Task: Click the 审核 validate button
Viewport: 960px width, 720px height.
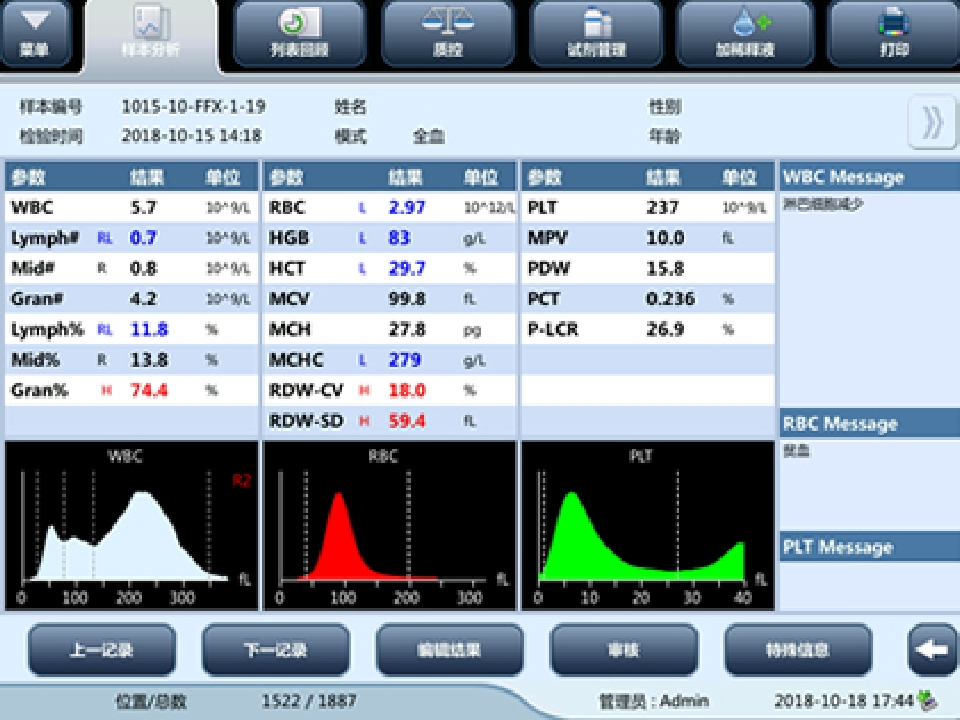Action: (624, 650)
